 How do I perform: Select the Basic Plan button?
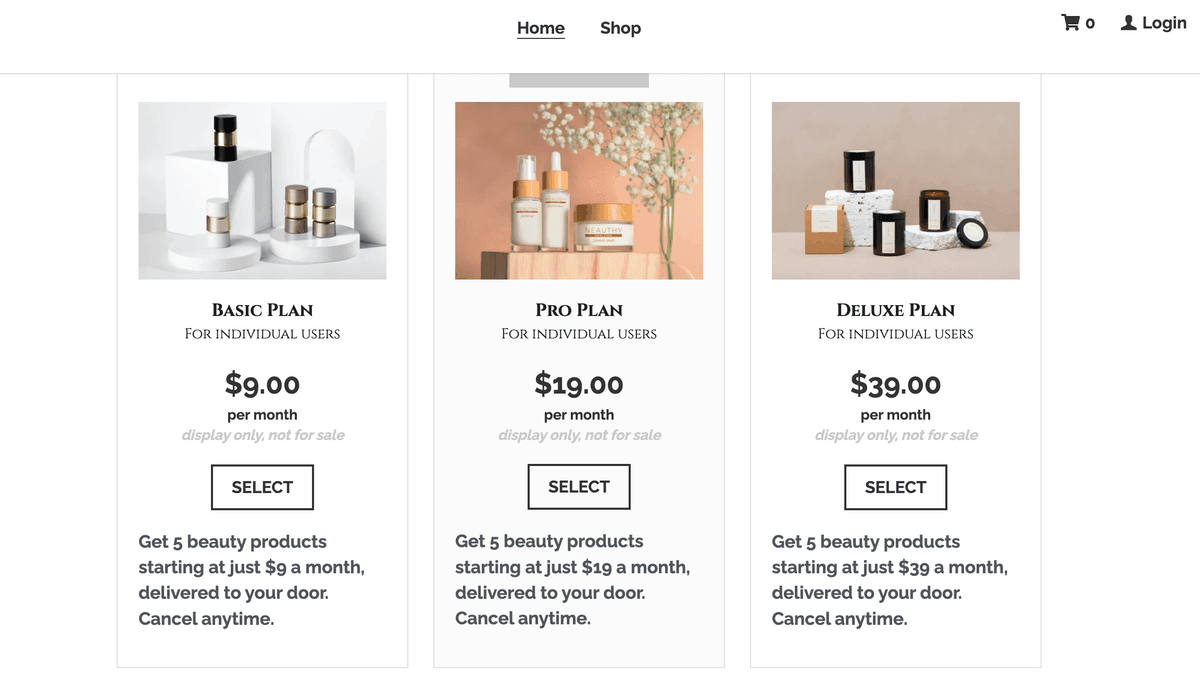(262, 487)
